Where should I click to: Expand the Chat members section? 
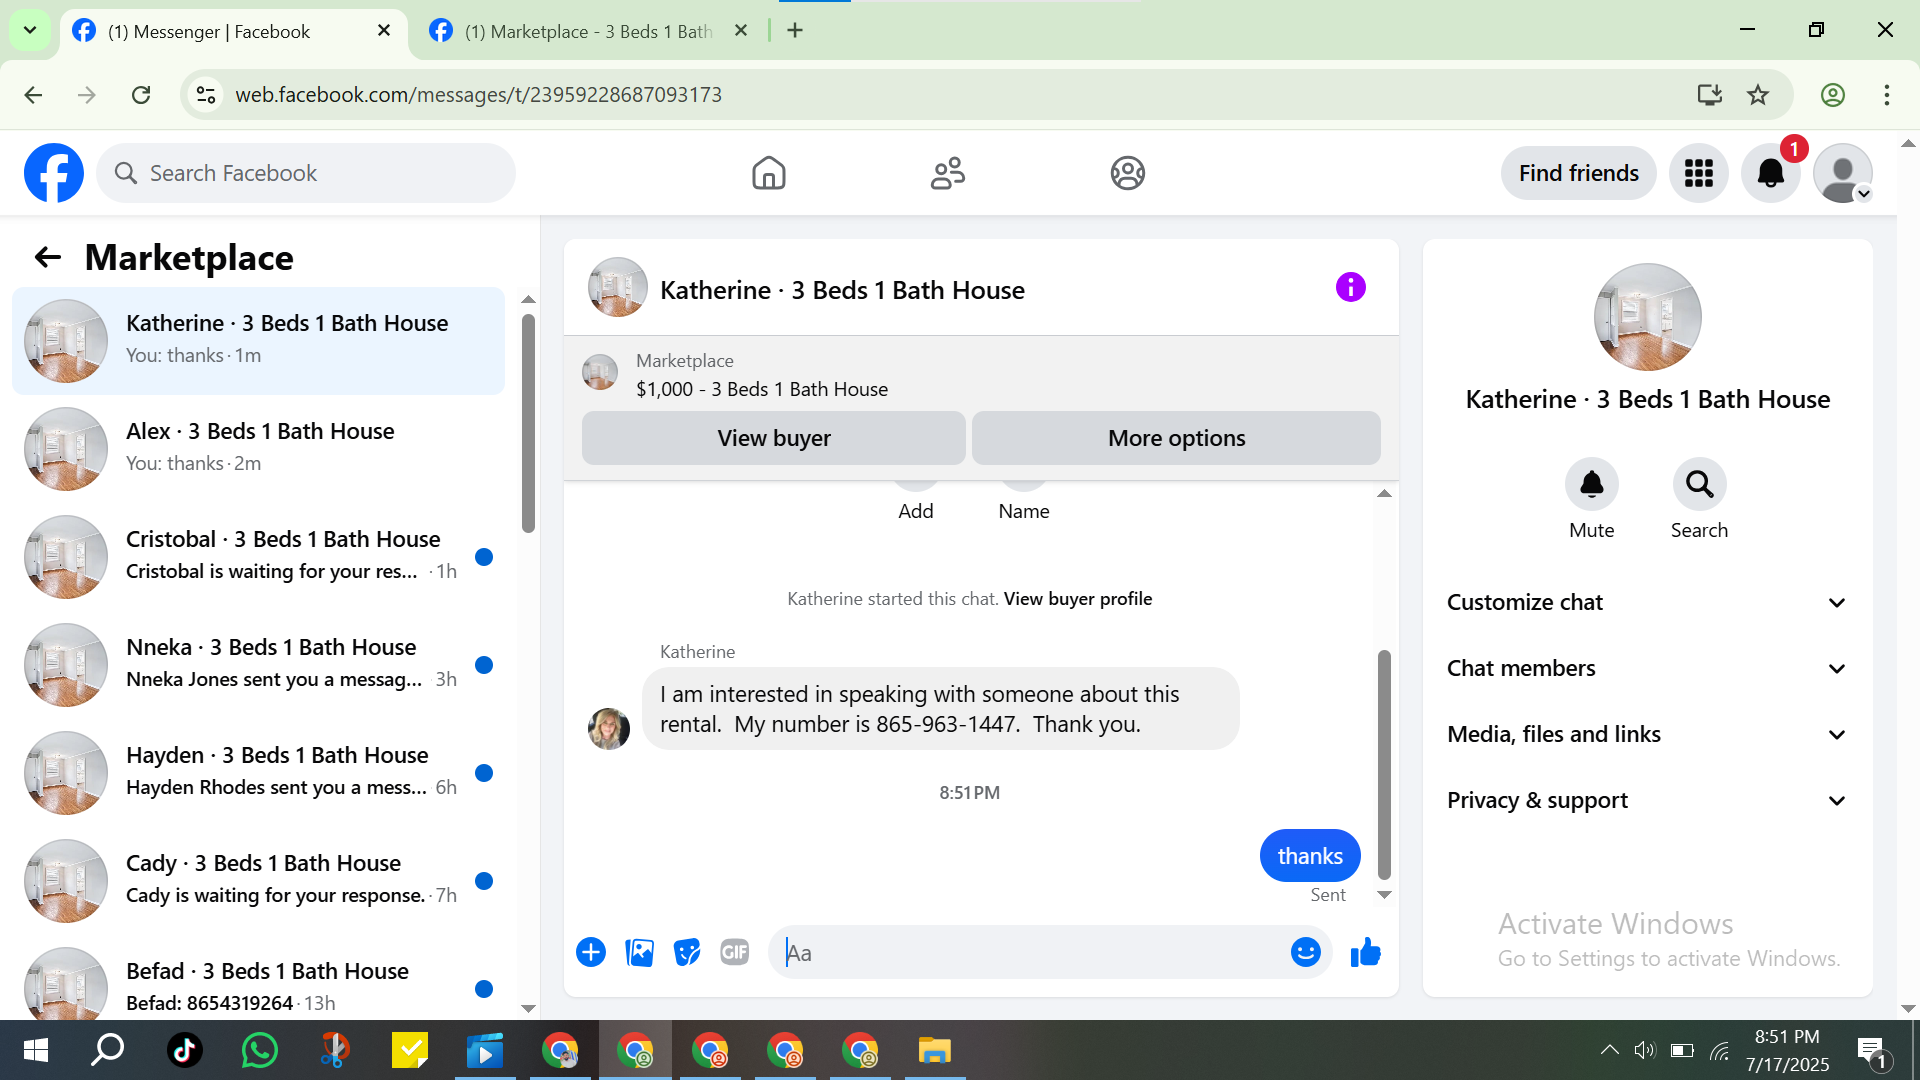pos(1647,669)
